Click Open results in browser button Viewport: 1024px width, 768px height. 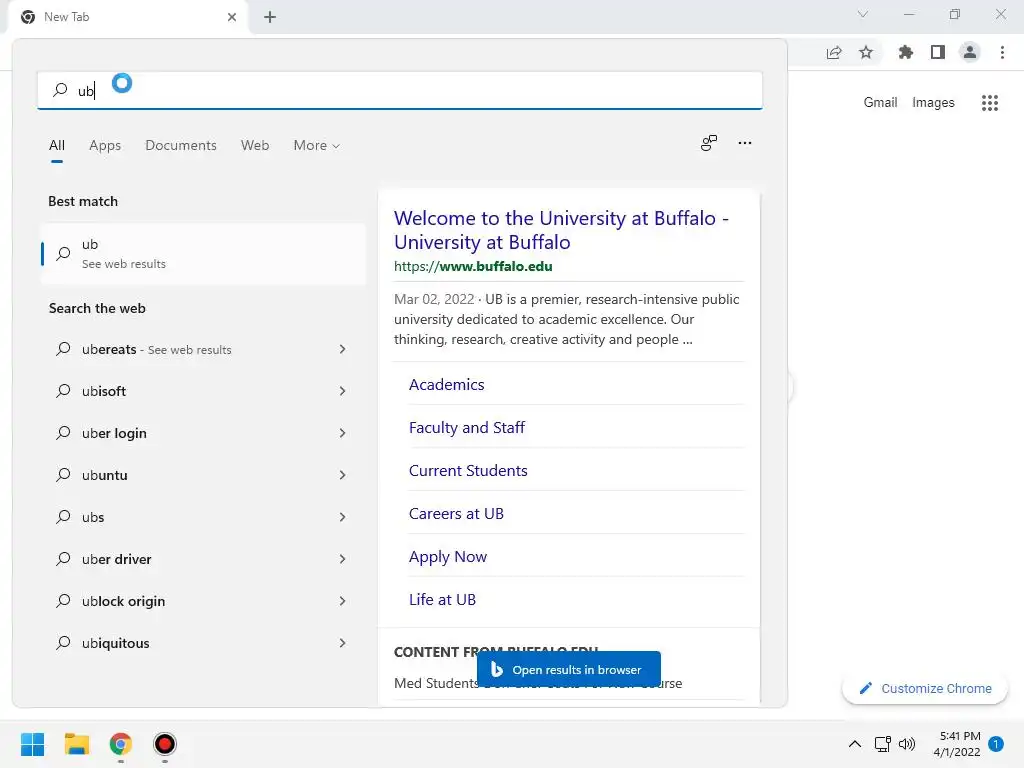click(x=568, y=669)
